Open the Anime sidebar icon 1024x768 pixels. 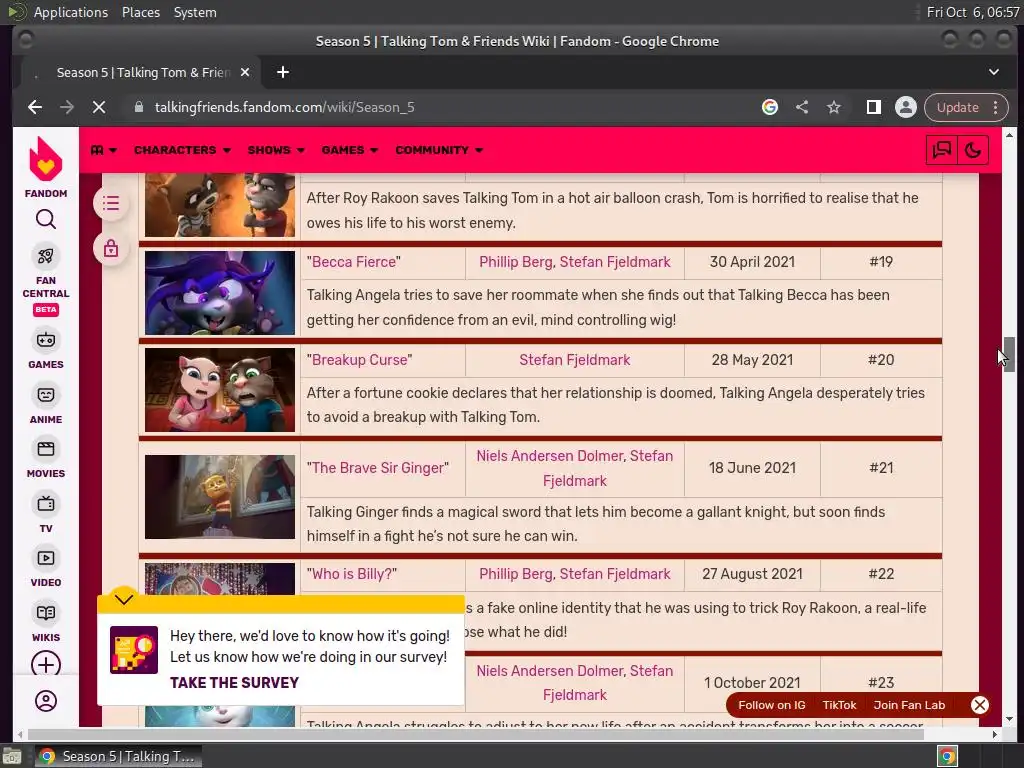pyautogui.click(x=46, y=395)
